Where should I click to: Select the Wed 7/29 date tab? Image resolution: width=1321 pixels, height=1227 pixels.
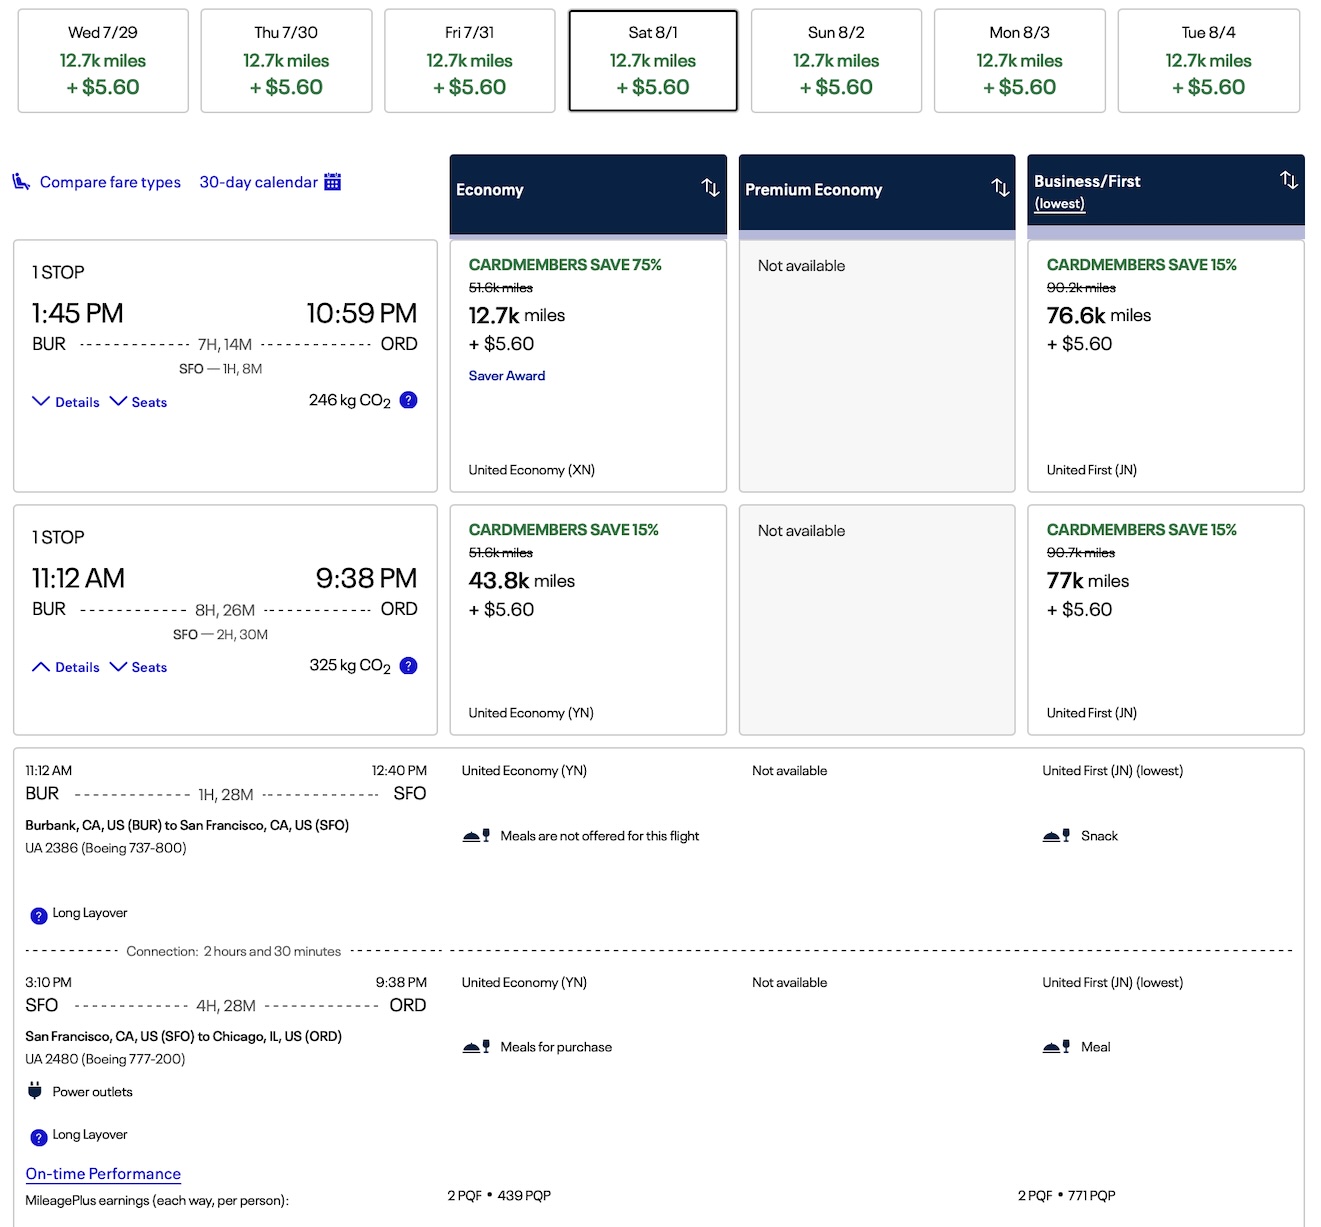click(x=103, y=61)
